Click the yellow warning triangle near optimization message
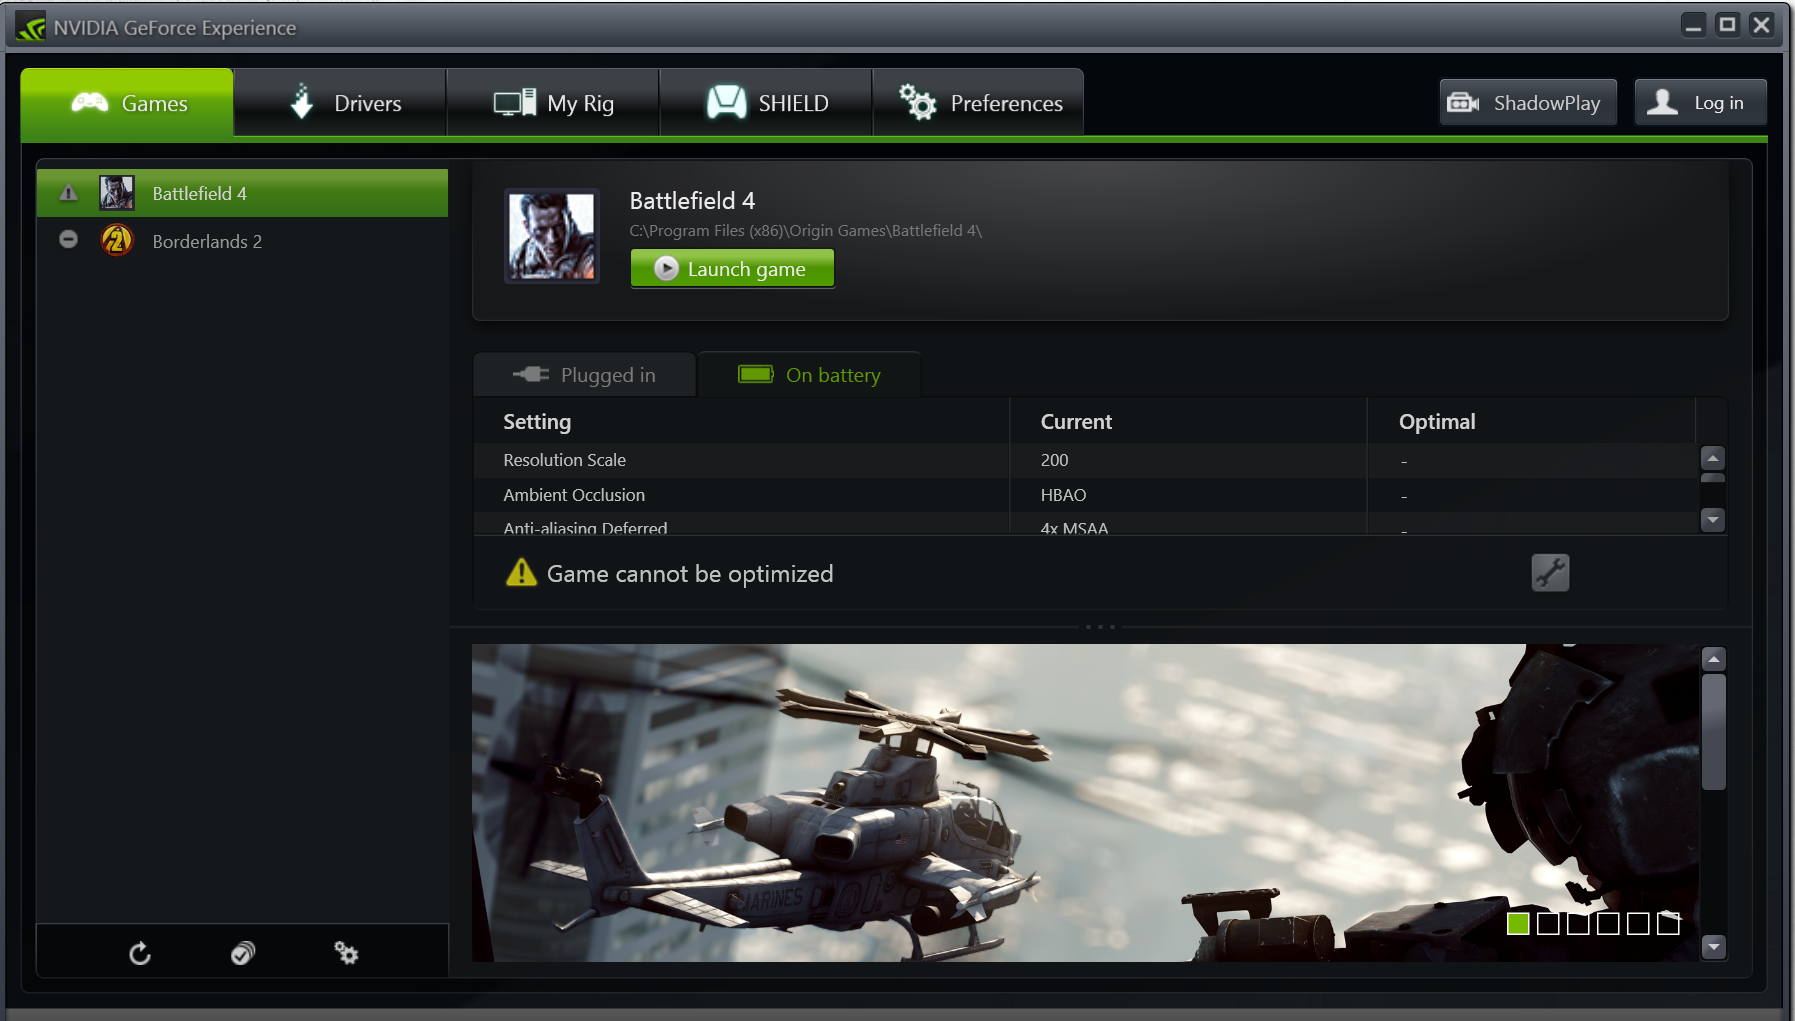 pyautogui.click(x=521, y=572)
